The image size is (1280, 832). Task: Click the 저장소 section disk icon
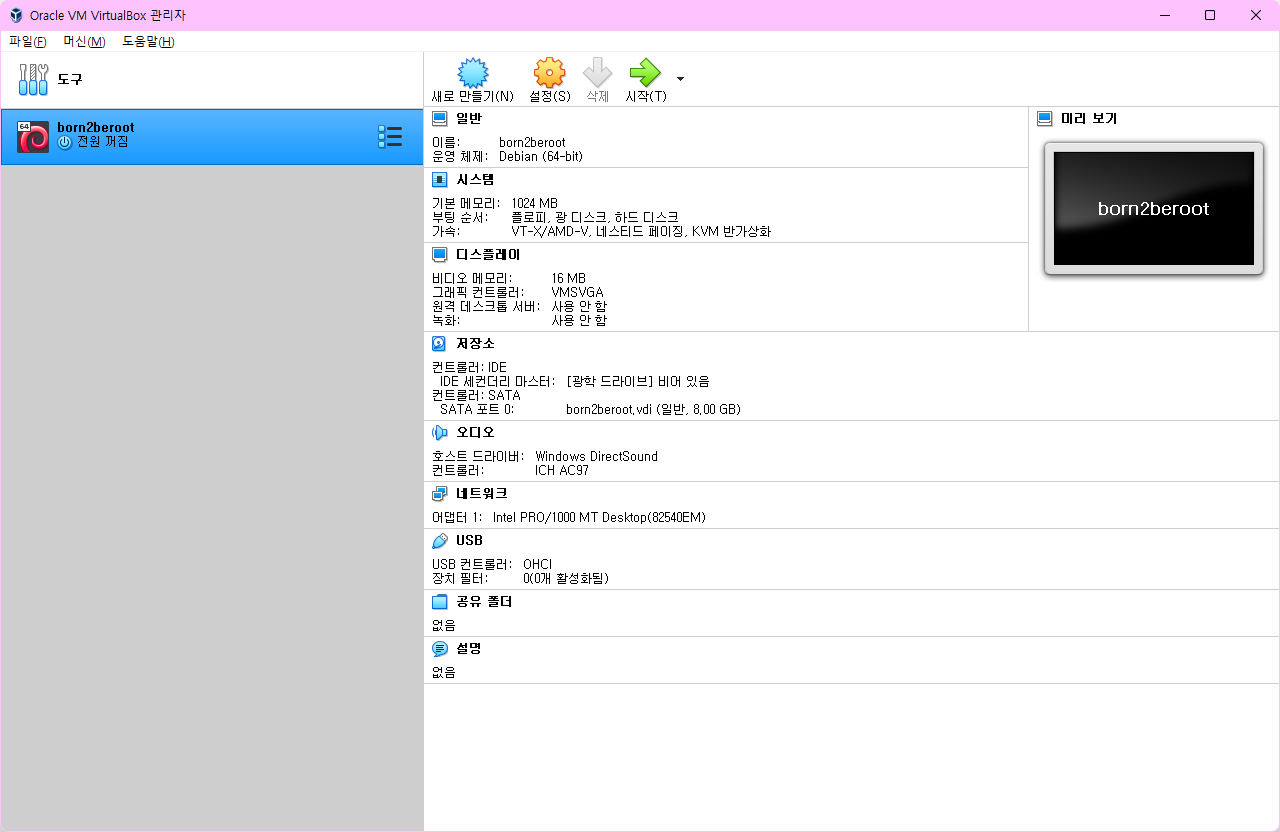tap(439, 343)
